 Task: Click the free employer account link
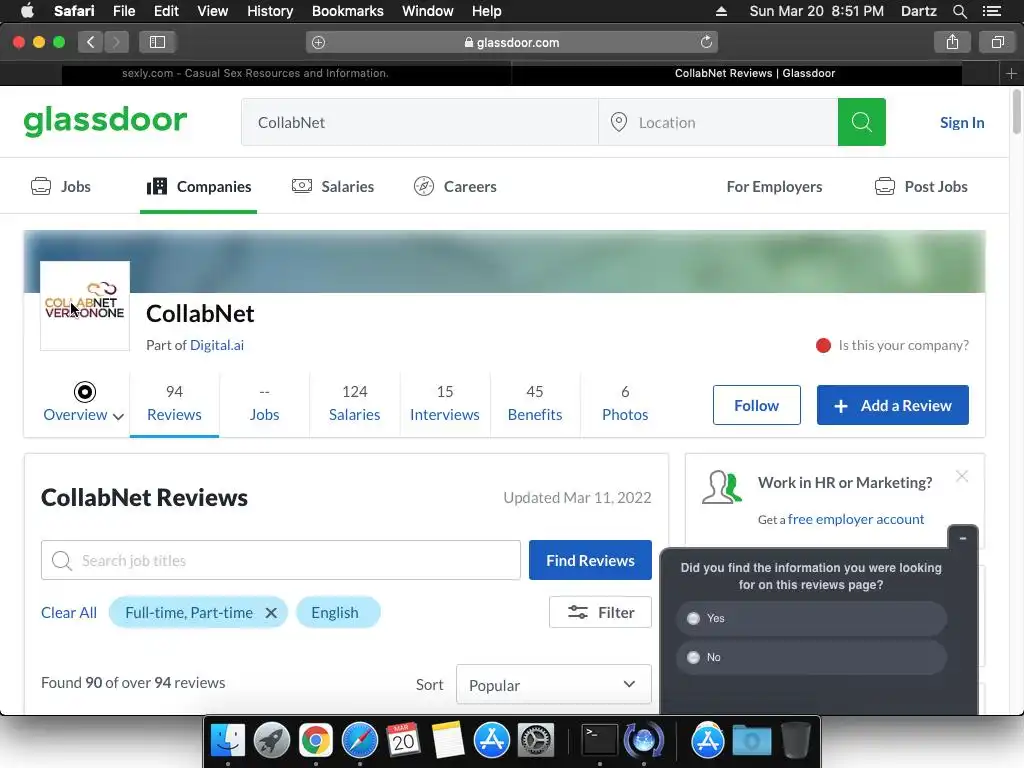[x=856, y=519]
